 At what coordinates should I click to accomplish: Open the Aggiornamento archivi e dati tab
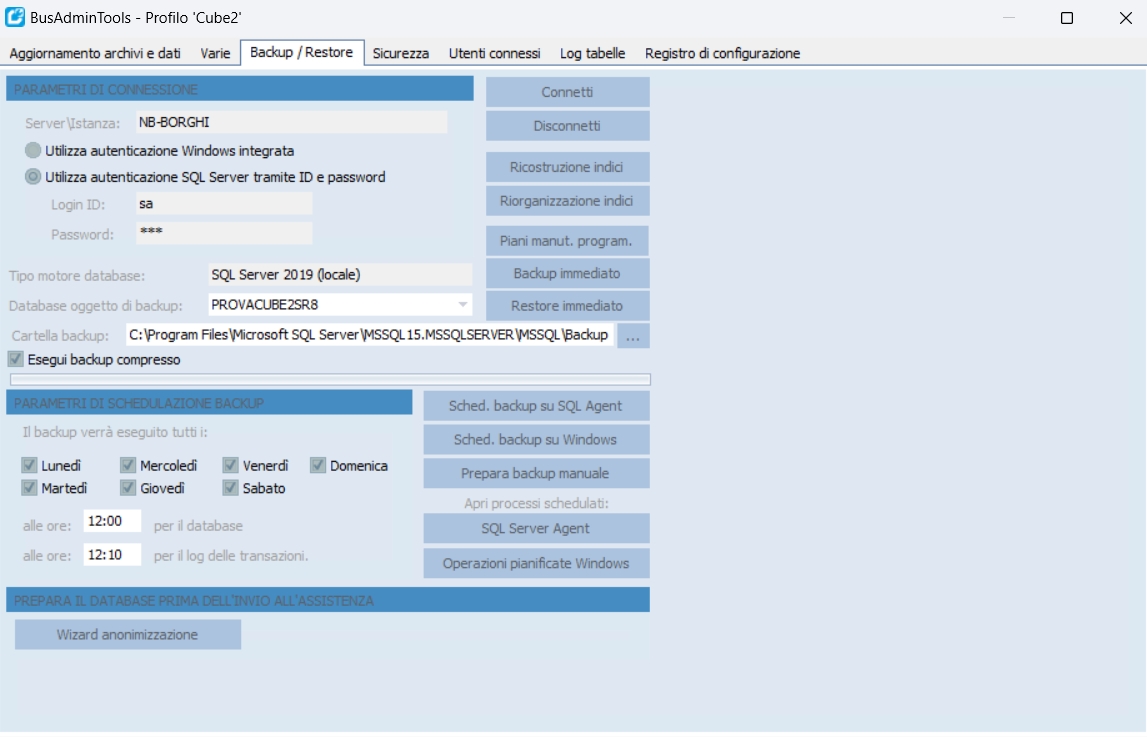[95, 53]
